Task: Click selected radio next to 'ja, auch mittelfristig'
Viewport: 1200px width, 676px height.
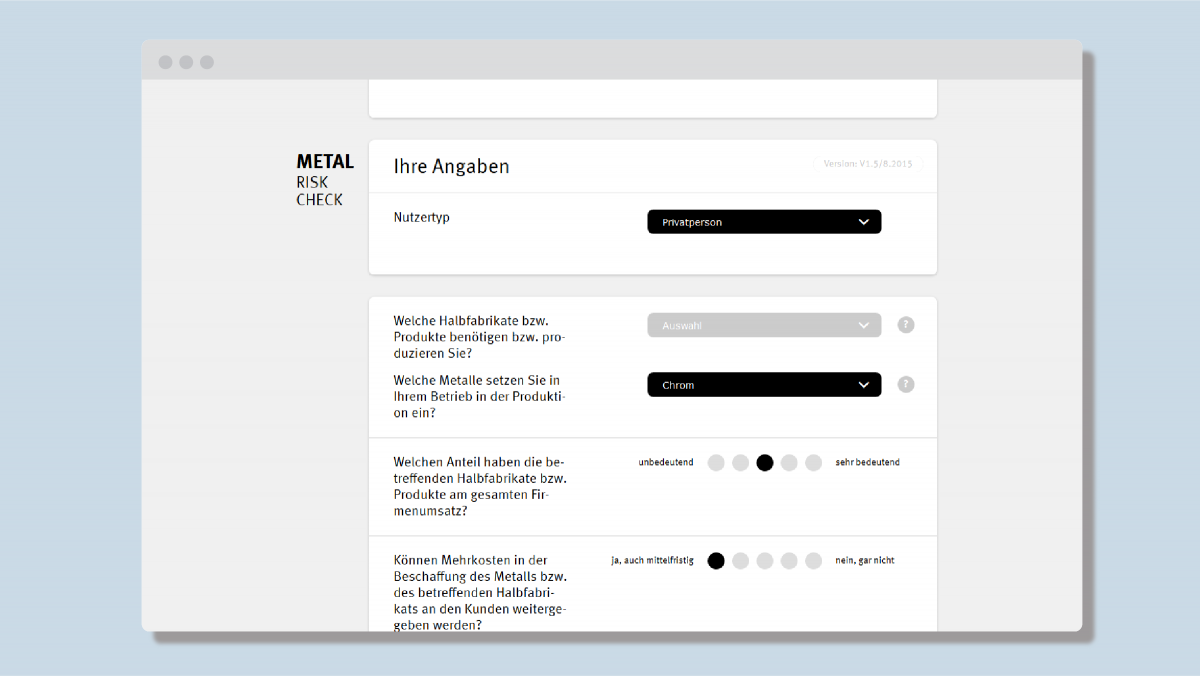Action: point(716,561)
